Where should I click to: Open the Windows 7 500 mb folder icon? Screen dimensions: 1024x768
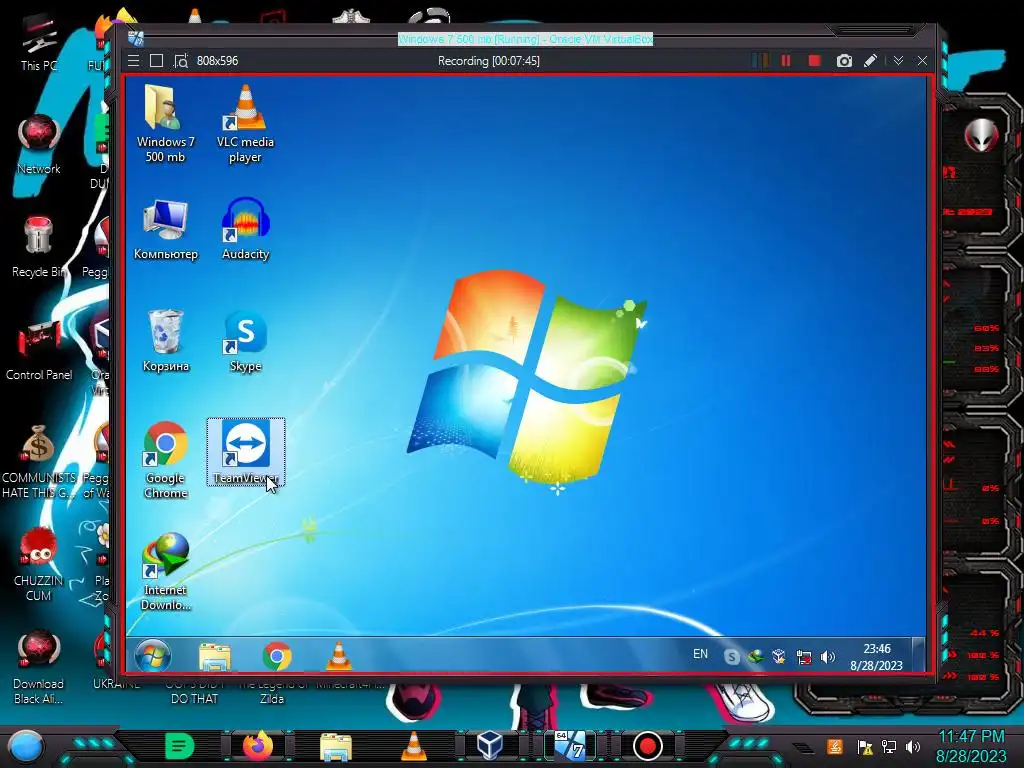165,123
